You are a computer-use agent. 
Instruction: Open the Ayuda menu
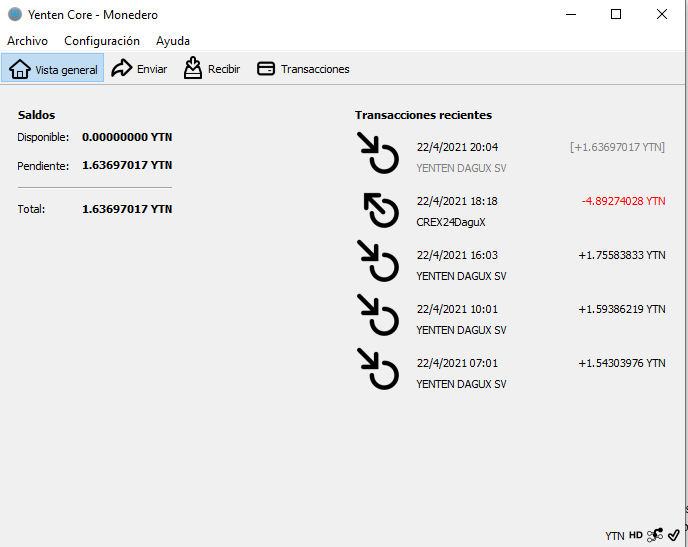tap(173, 41)
